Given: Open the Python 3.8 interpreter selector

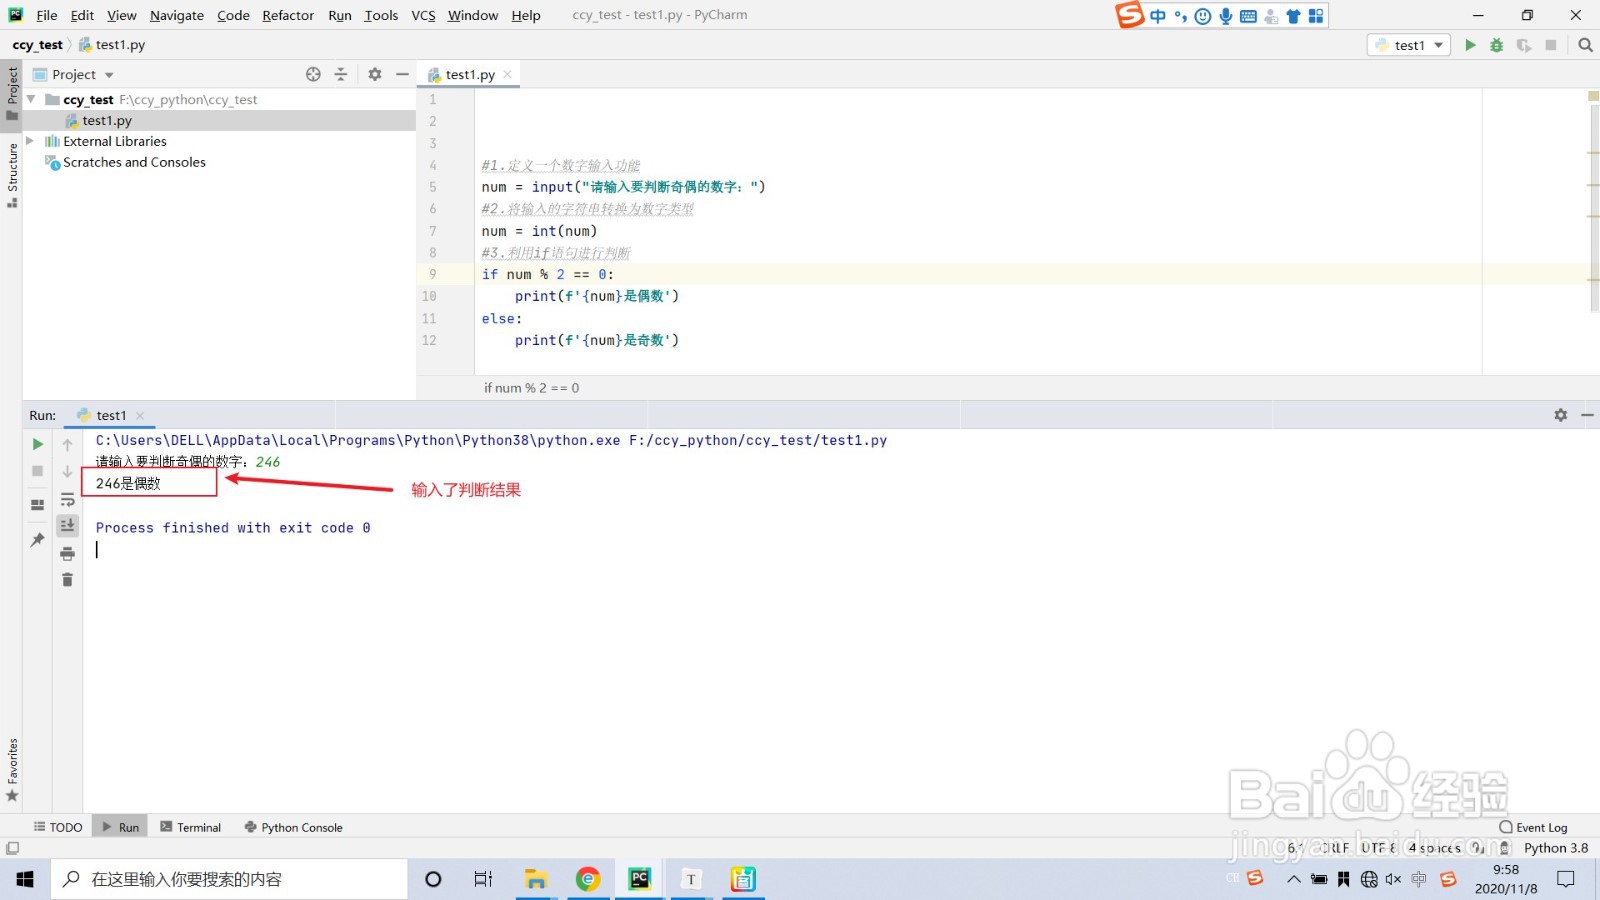Looking at the screenshot, I should click(x=1556, y=848).
